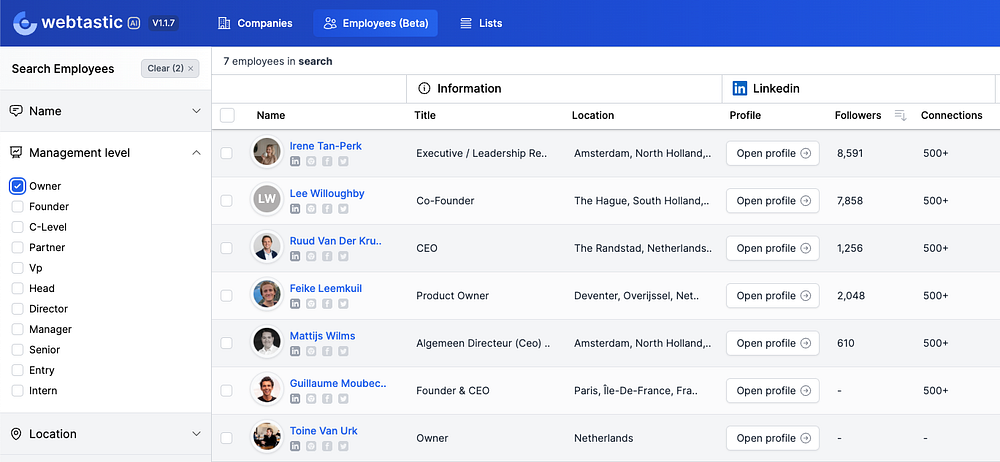Open profile for Guillaume Moubec
1000x462 pixels.
point(772,391)
